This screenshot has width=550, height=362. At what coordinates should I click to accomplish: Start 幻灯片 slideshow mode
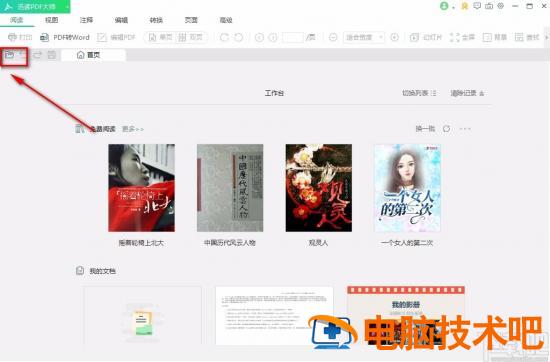click(426, 37)
